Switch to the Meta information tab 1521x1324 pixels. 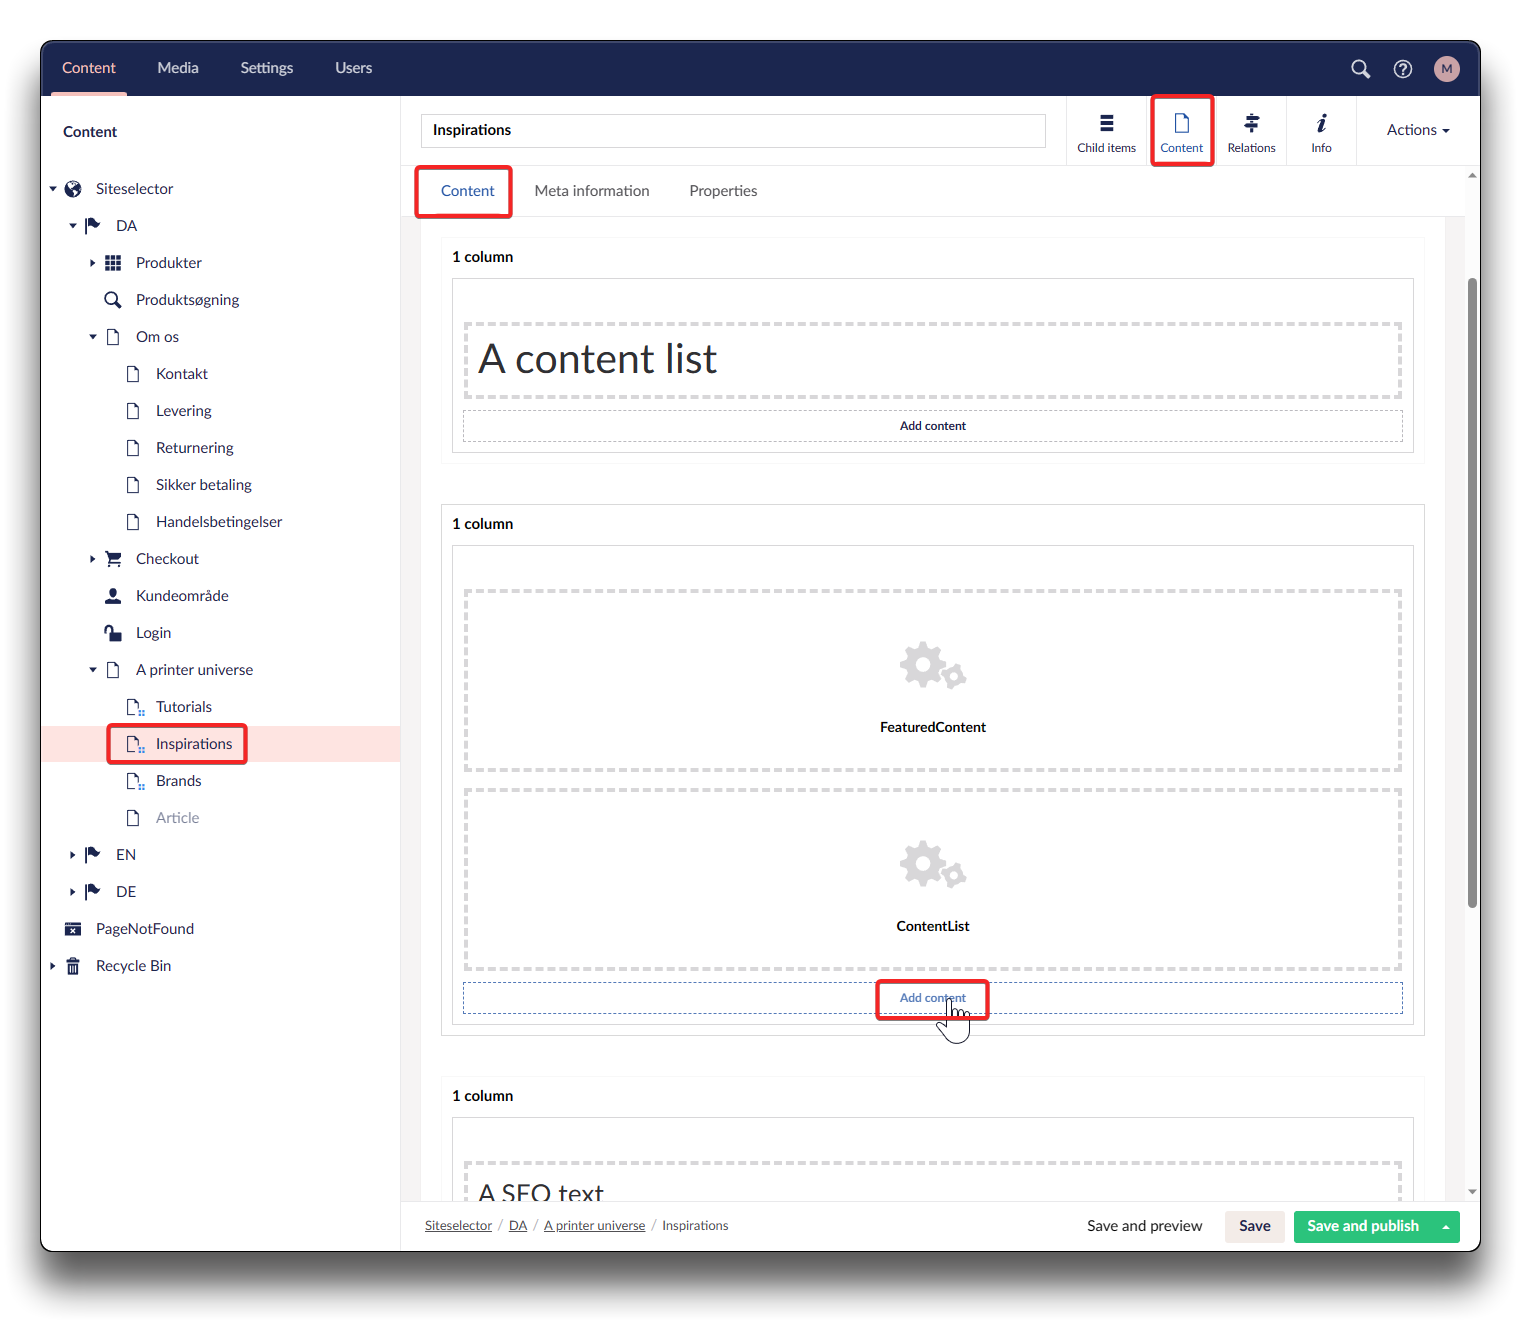pos(591,191)
